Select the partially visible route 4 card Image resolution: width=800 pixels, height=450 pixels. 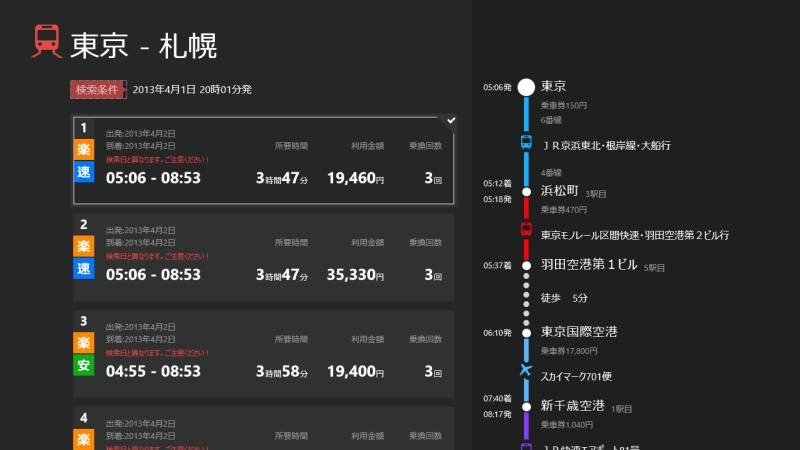[x=265, y=428]
